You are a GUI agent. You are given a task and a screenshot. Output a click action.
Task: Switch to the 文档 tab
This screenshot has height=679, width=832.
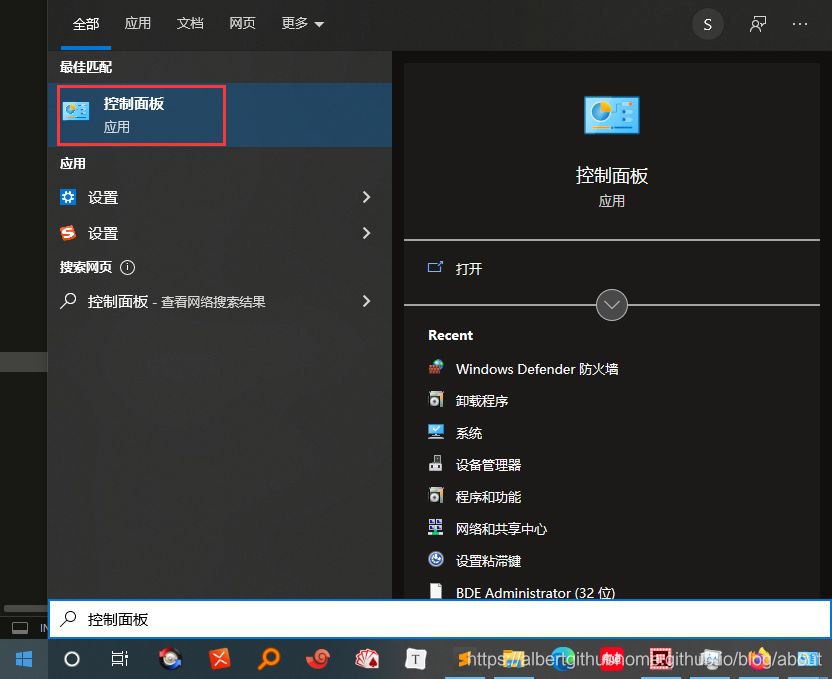(x=190, y=23)
